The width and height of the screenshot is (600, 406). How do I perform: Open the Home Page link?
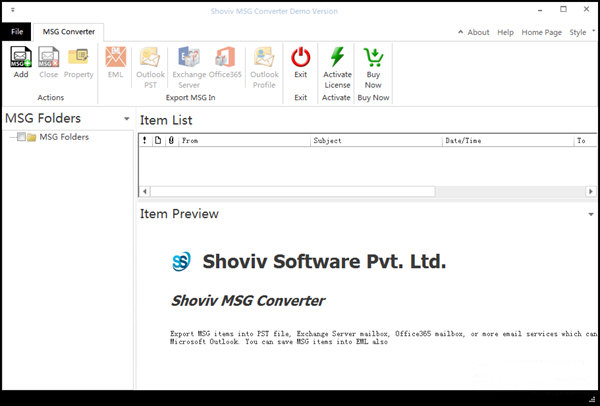(x=541, y=33)
